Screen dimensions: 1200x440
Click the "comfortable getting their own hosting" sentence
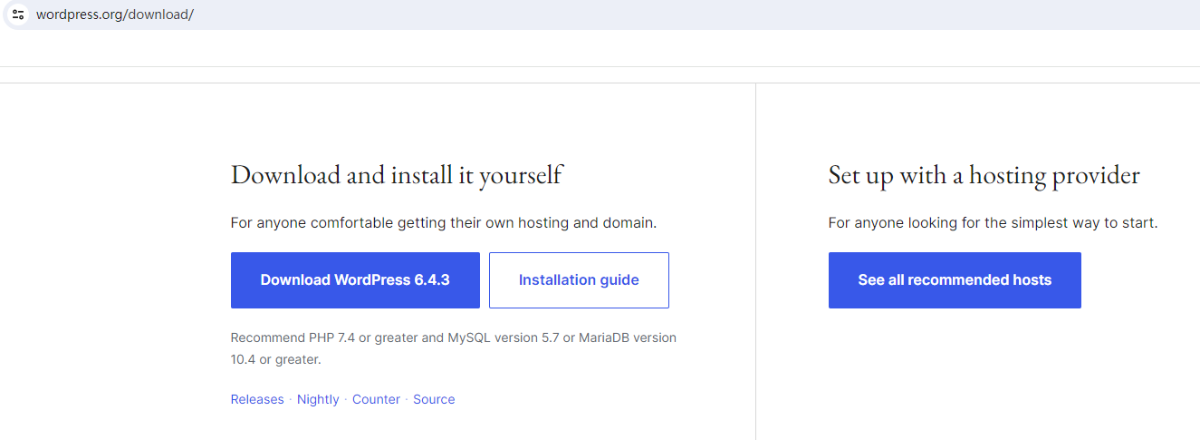pos(443,223)
